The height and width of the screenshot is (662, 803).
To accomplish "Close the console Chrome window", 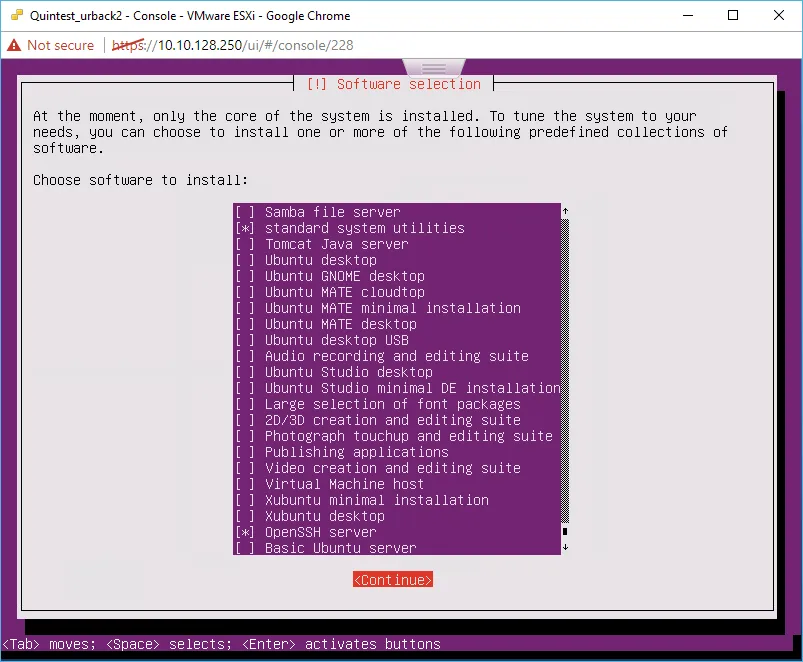I will (x=778, y=15).
